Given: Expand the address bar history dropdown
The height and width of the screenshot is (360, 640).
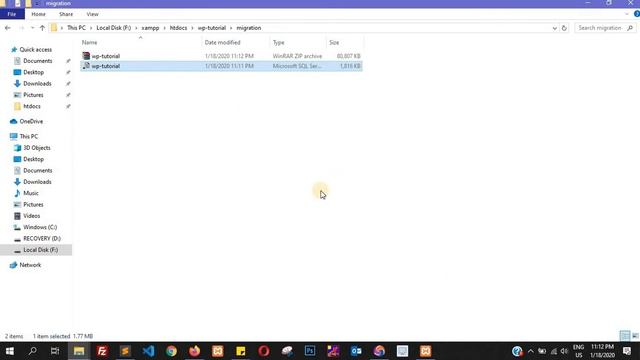Looking at the screenshot, I should pyautogui.click(x=554, y=28).
